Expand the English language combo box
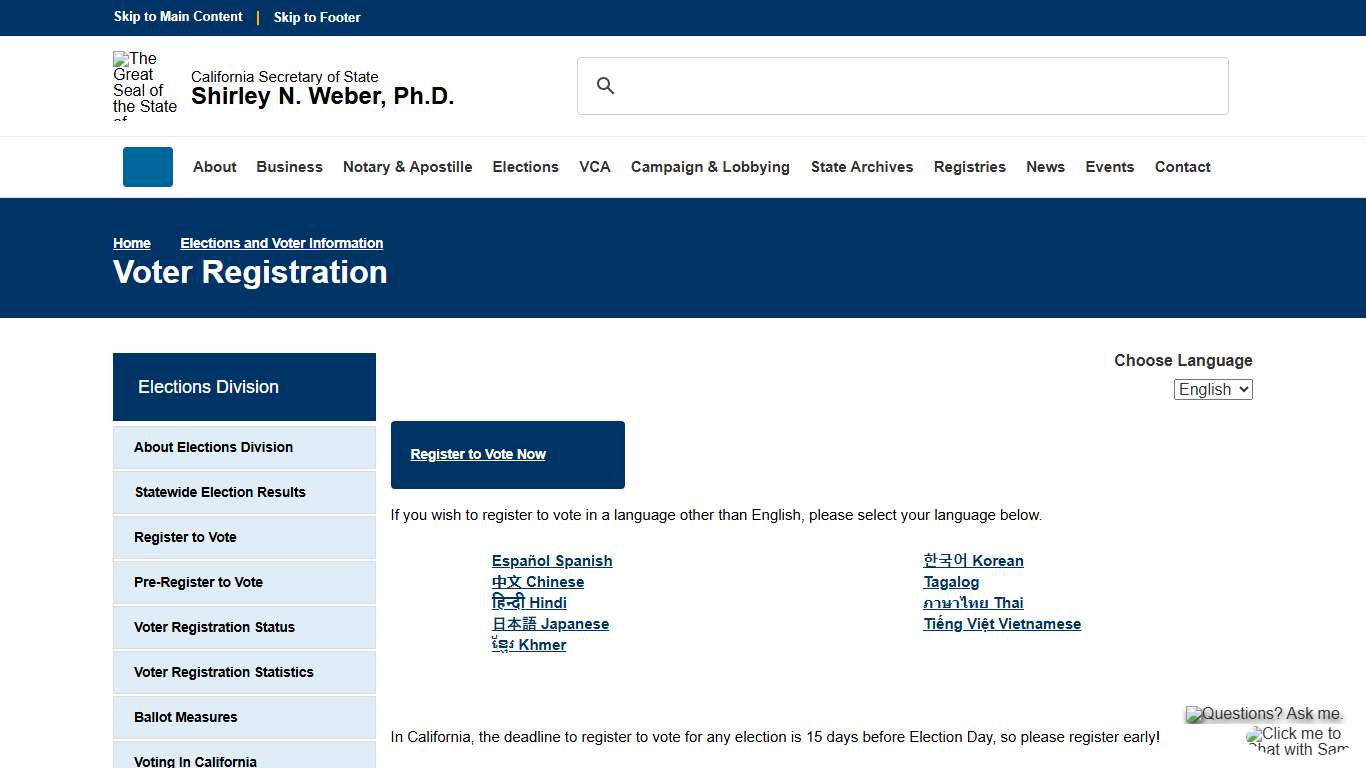 (1213, 389)
